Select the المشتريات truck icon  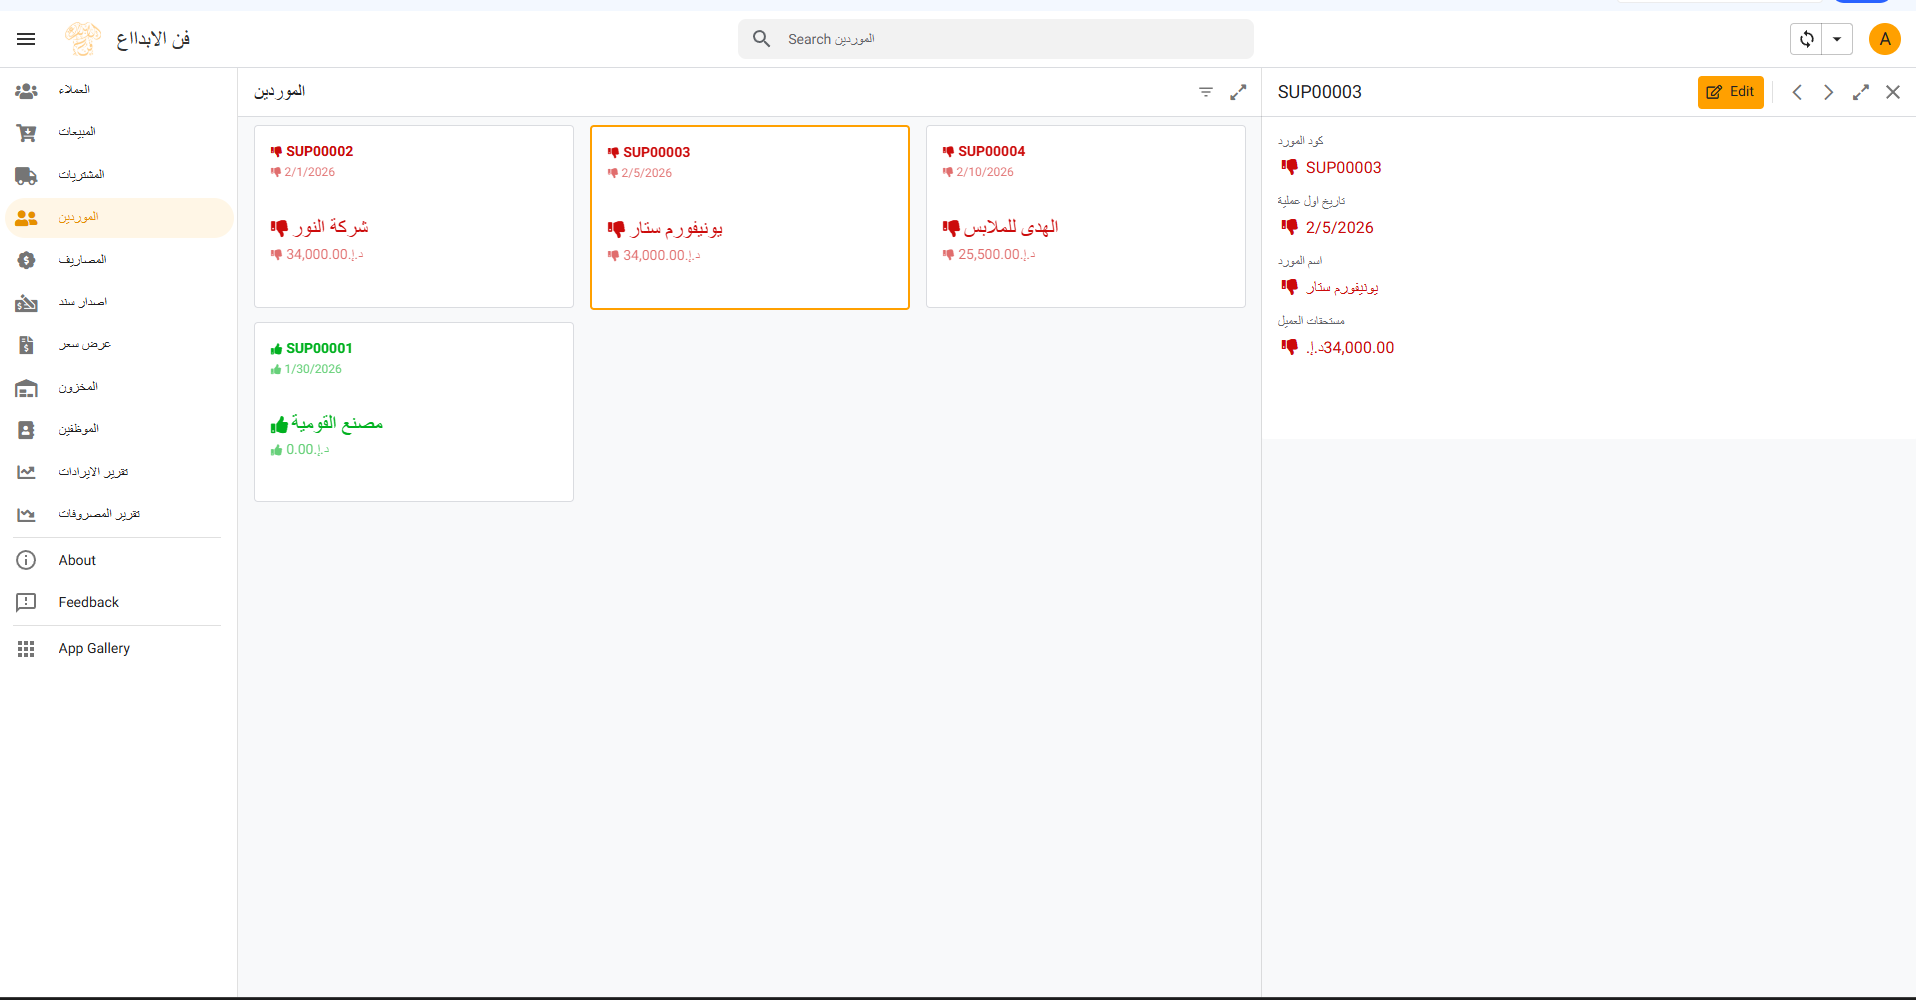point(27,175)
